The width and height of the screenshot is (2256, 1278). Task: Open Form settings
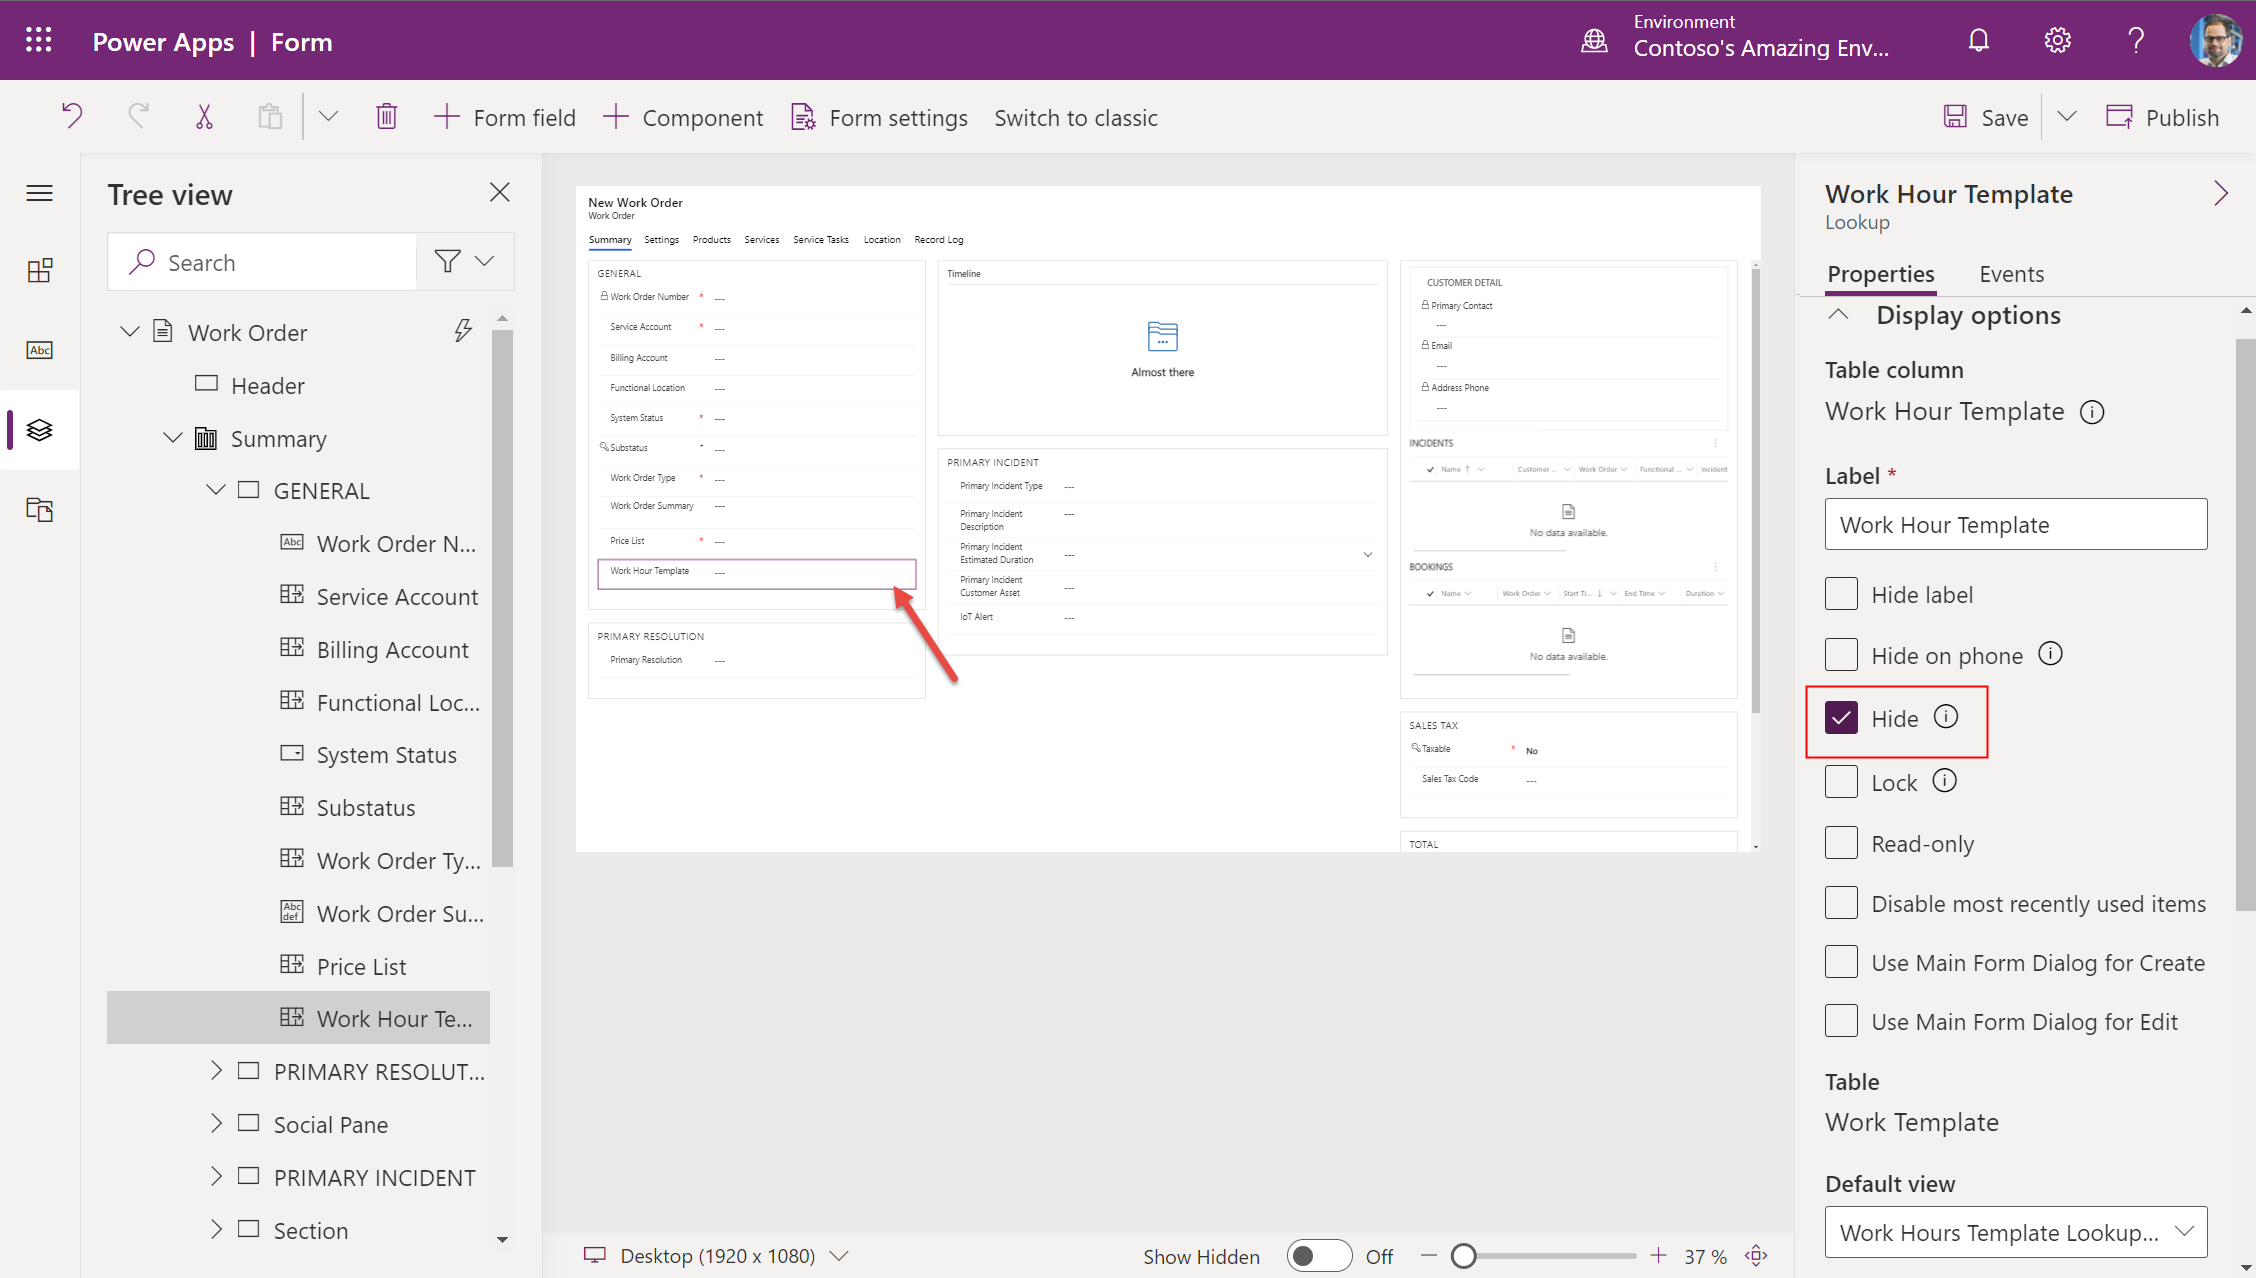click(880, 117)
